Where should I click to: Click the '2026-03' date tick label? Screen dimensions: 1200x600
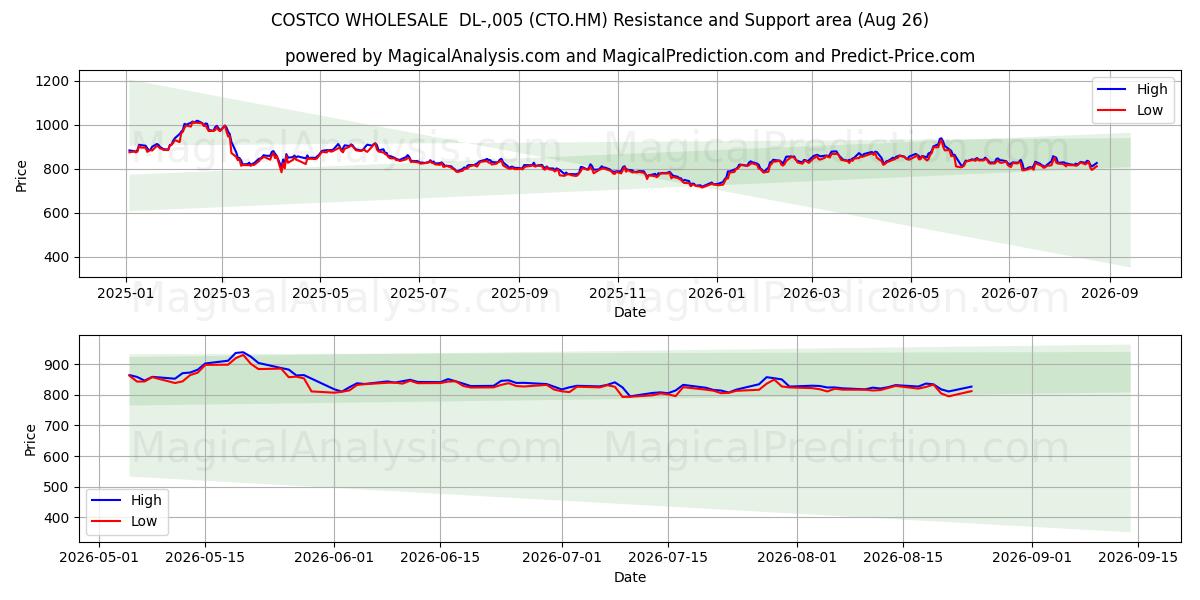[811, 294]
